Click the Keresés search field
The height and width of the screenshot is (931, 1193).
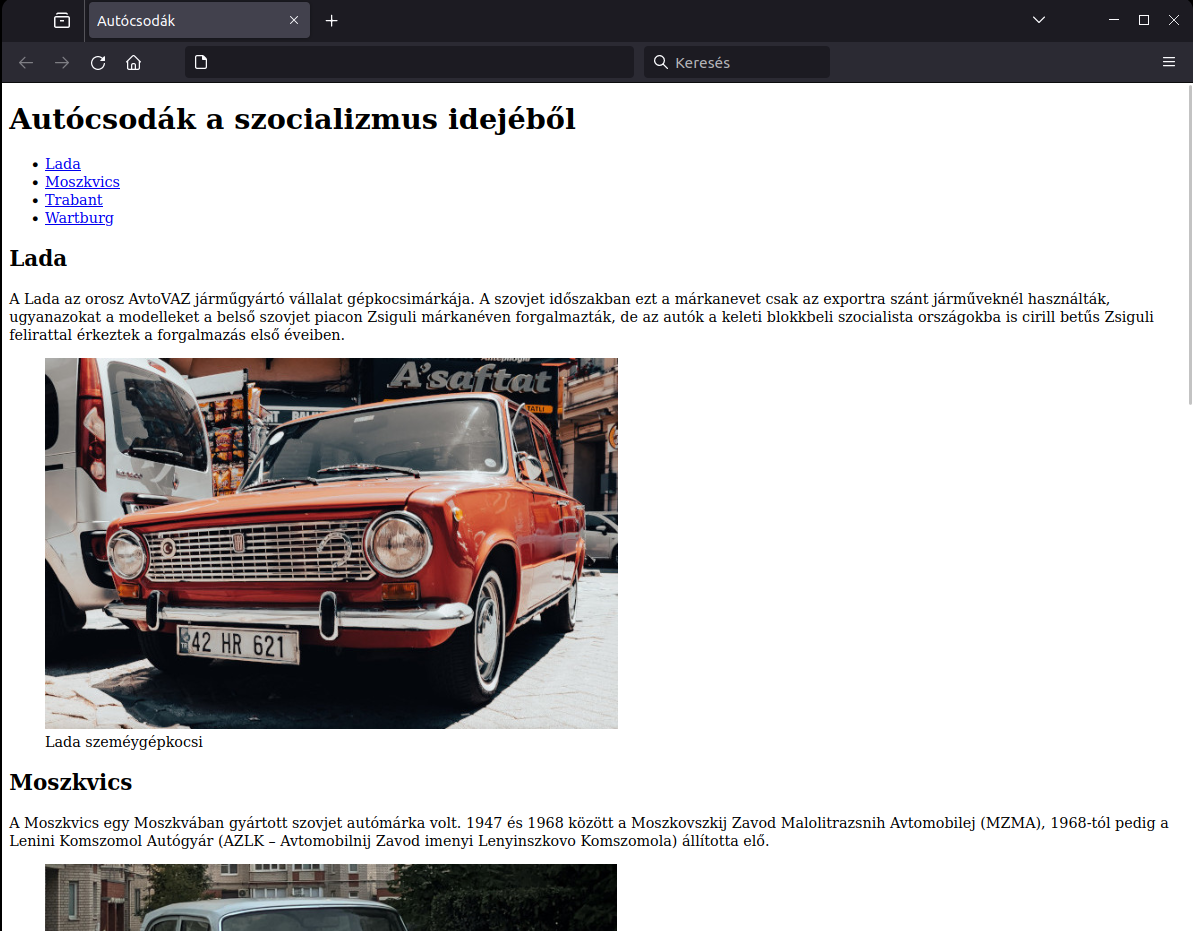pyautogui.click(x=737, y=62)
